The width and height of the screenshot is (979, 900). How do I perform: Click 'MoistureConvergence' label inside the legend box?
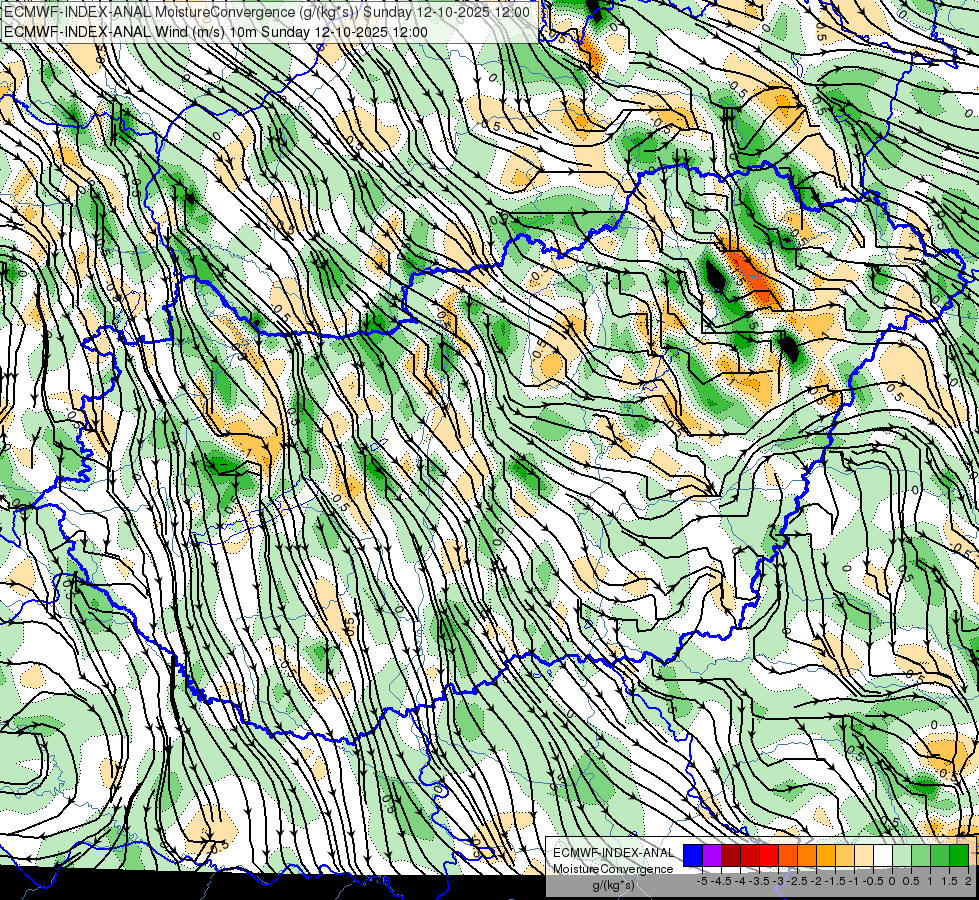(613, 869)
